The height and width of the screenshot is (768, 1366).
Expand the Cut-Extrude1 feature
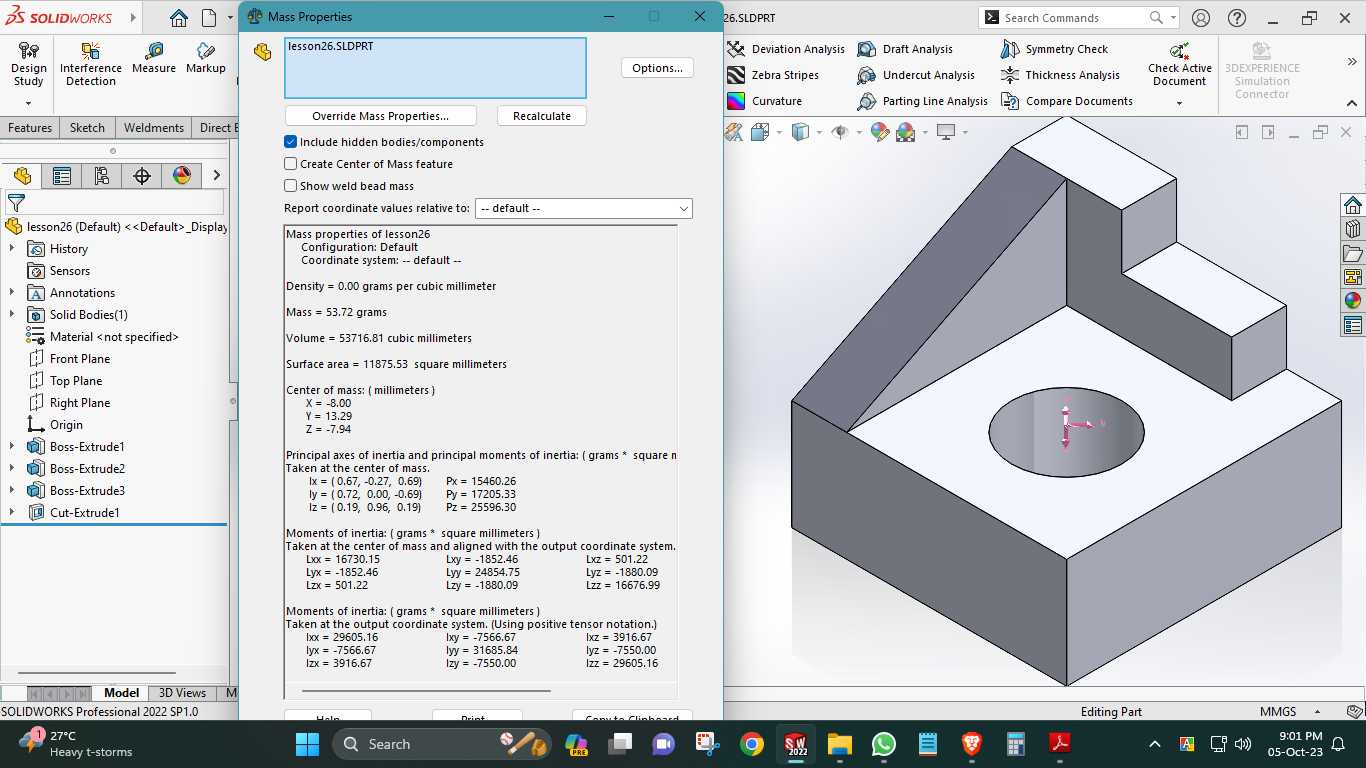click(x=12, y=513)
